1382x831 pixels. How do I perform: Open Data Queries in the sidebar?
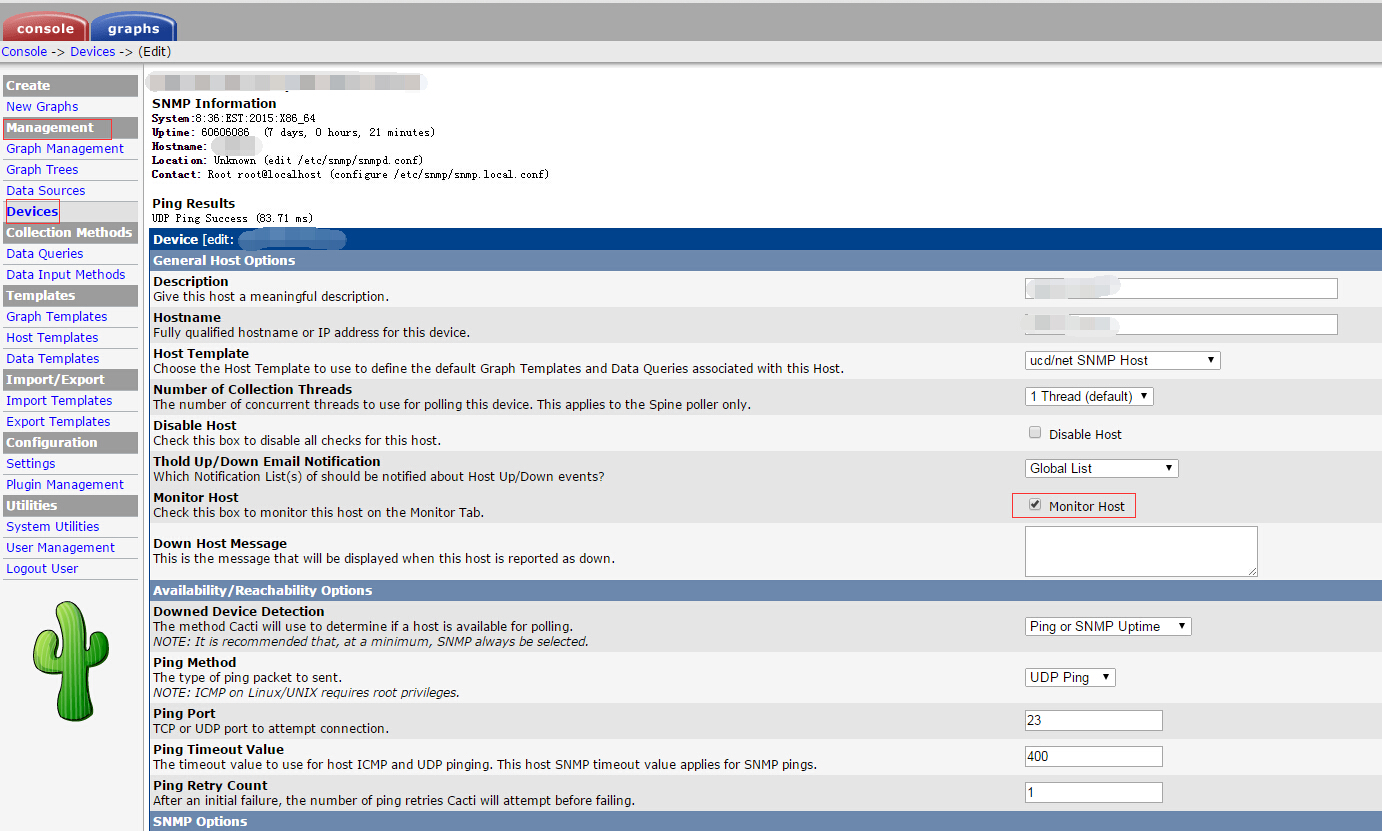[45, 254]
